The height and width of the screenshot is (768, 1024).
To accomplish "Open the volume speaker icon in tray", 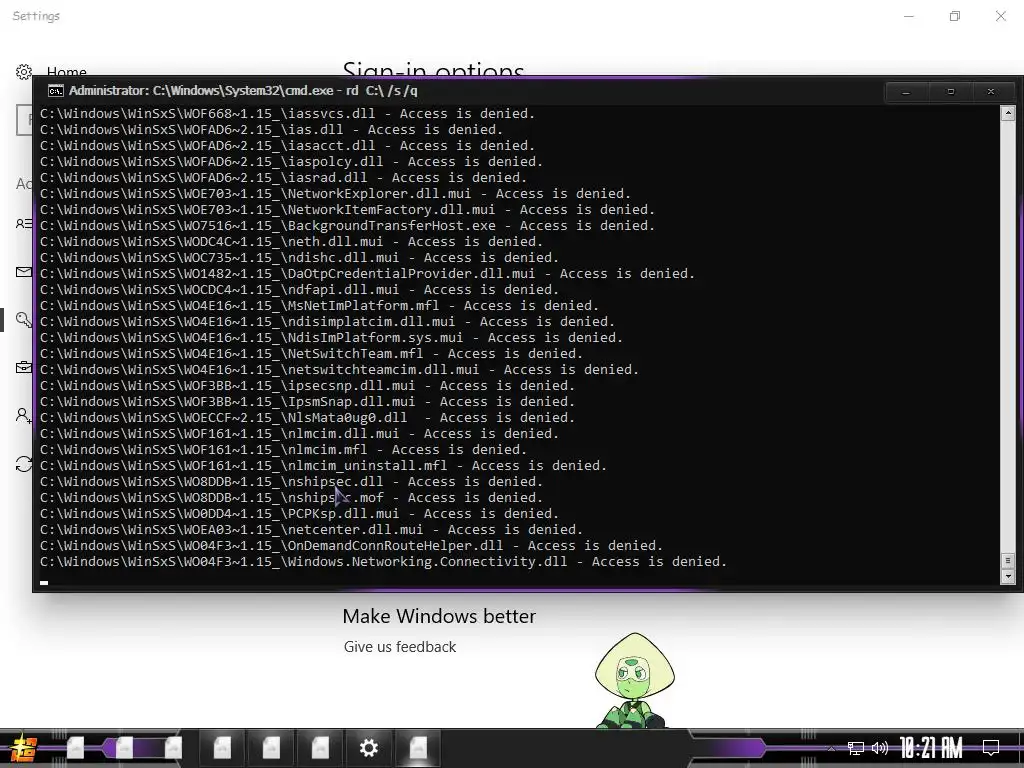I will coord(880,748).
